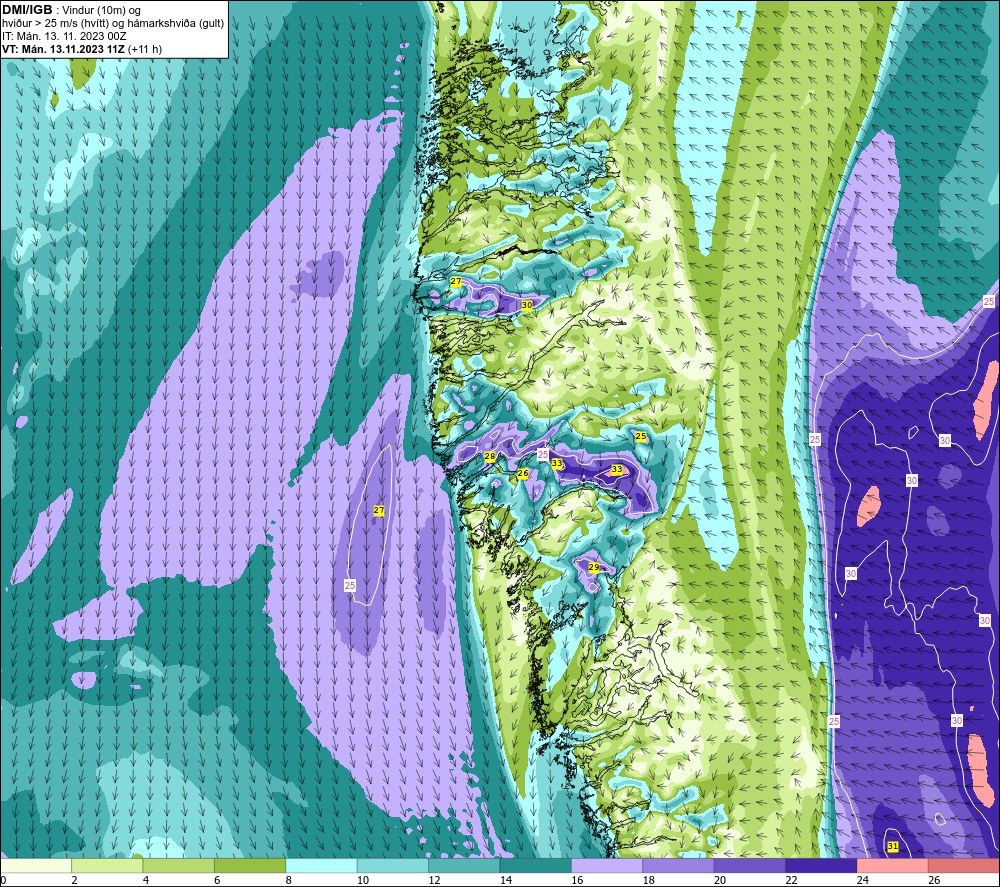This screenshot has width=1000, height=887.
Task: Click the 12–14 m/s teal legend swatch
Action: click(x=464, y=865)
